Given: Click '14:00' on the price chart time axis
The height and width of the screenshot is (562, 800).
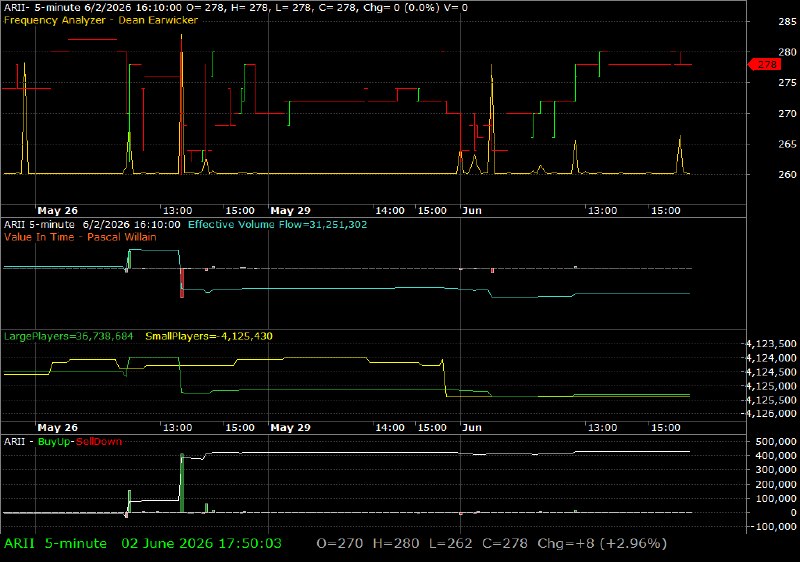Looking at the screenshot, I should 390,210.
